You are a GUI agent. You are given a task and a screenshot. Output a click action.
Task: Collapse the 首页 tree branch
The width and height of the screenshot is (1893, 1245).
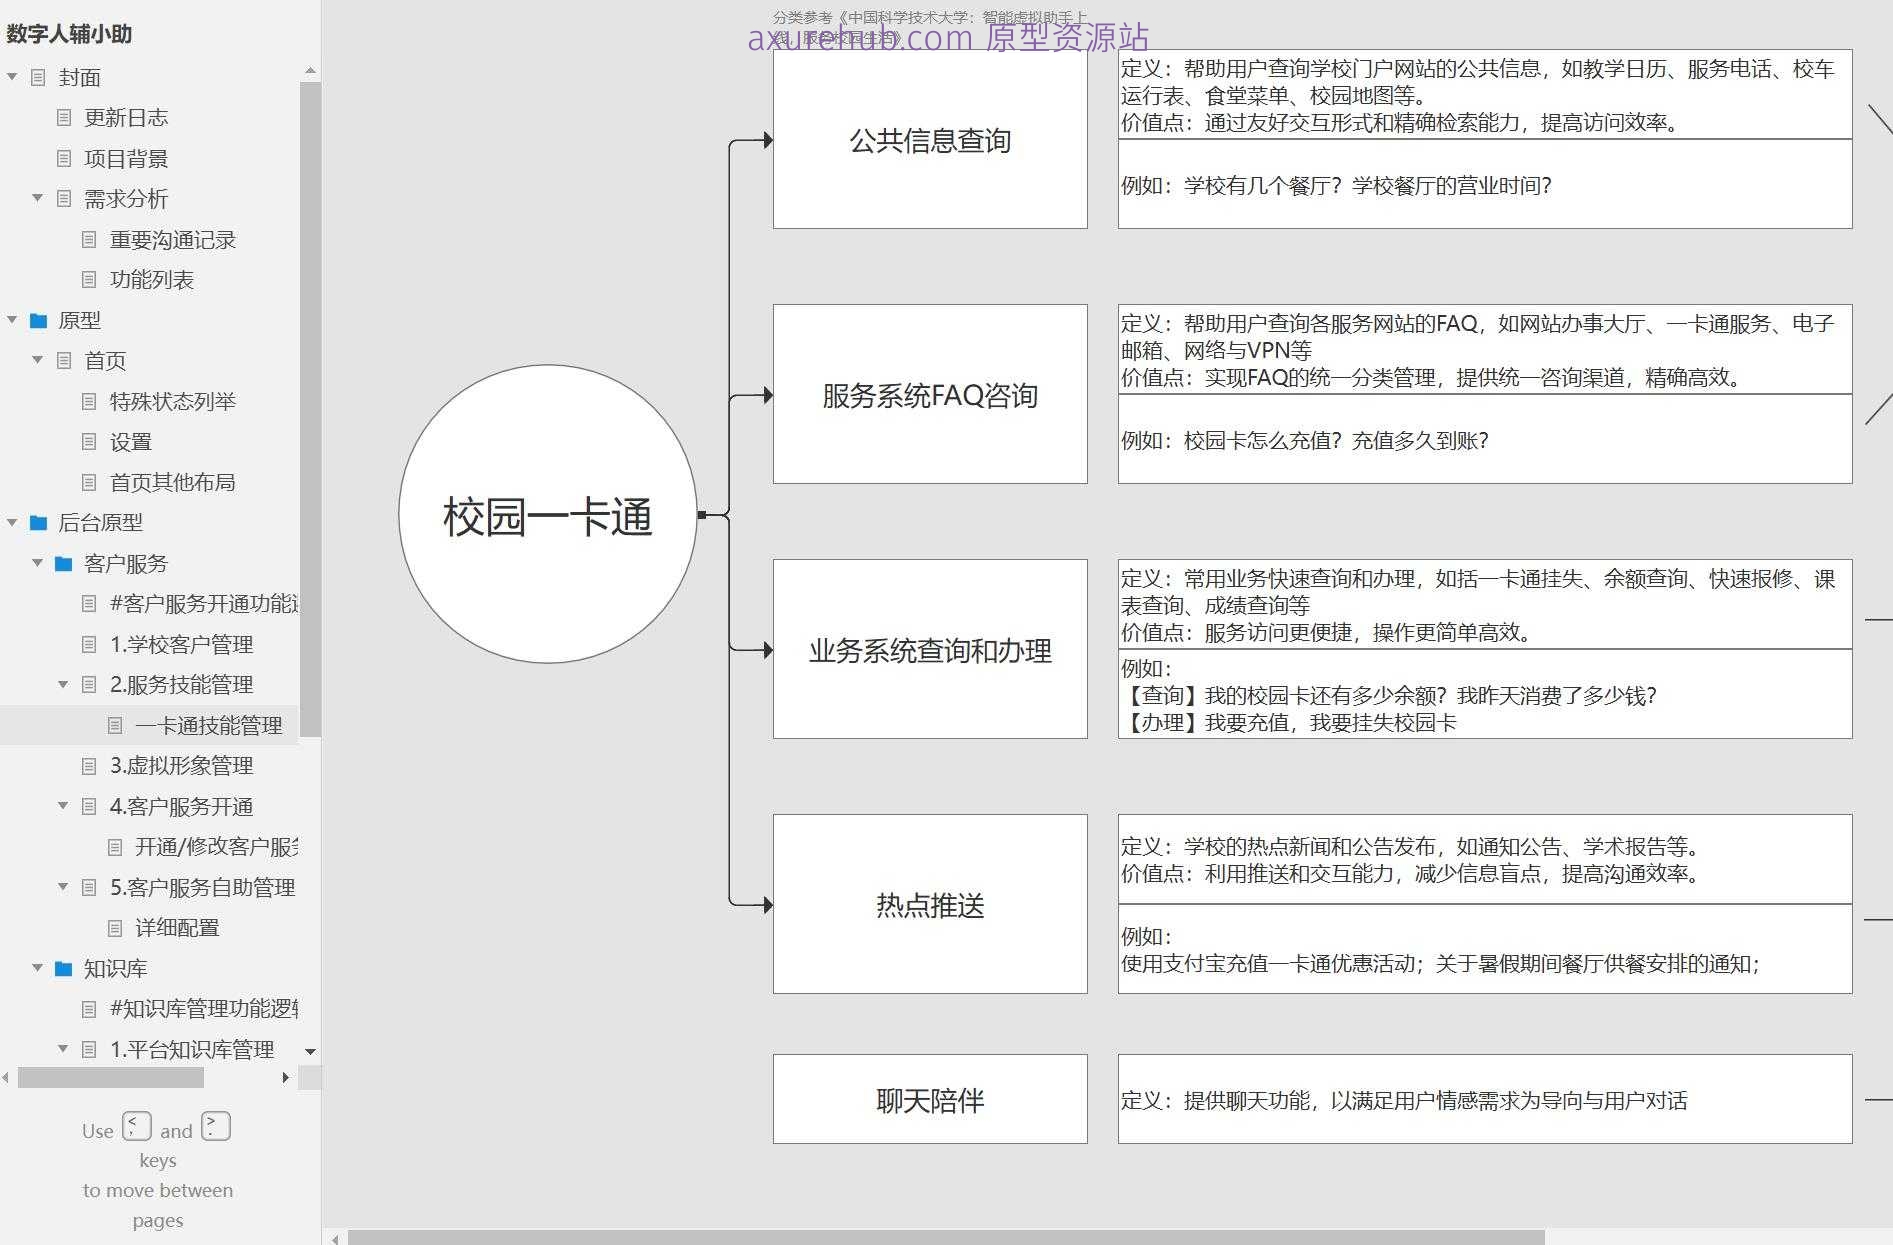[x=36, y=360]
